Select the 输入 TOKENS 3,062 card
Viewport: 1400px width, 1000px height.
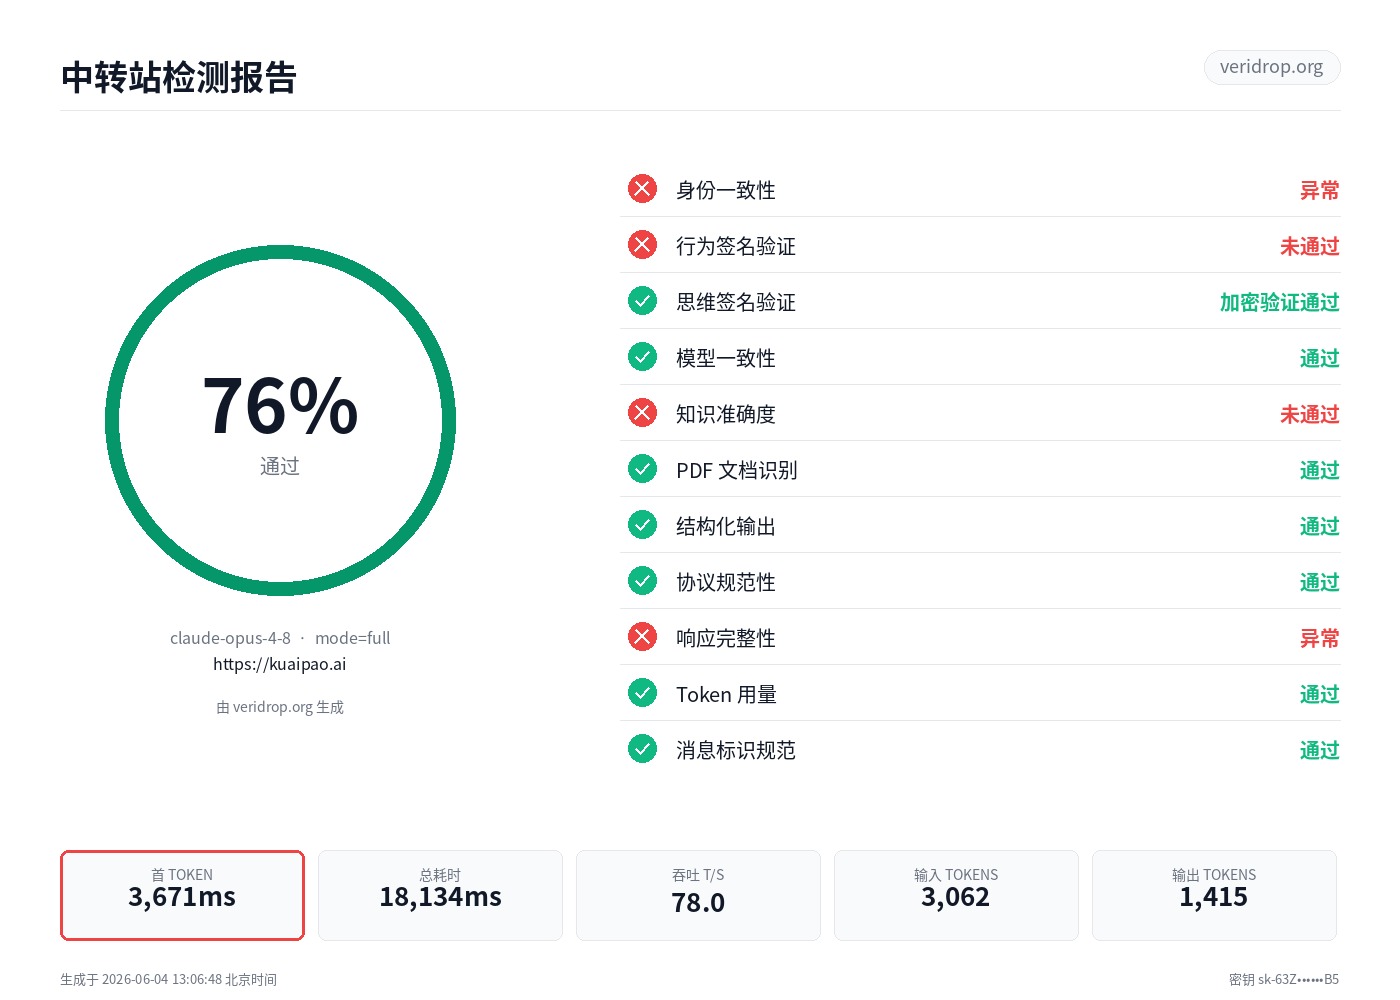(956, 895)
